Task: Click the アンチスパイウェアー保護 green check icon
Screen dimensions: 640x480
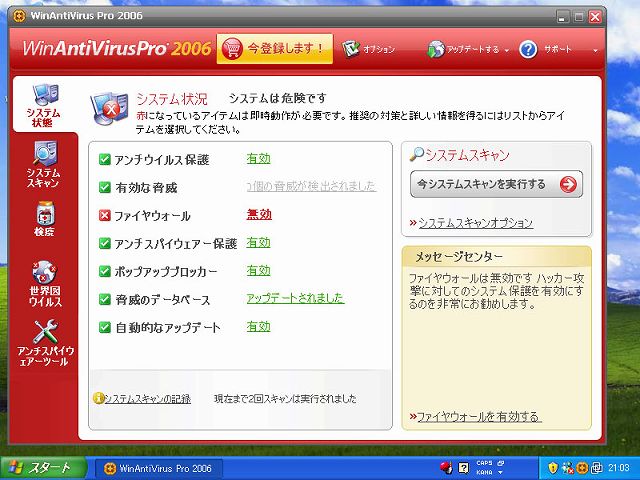Action: point(105,243)
